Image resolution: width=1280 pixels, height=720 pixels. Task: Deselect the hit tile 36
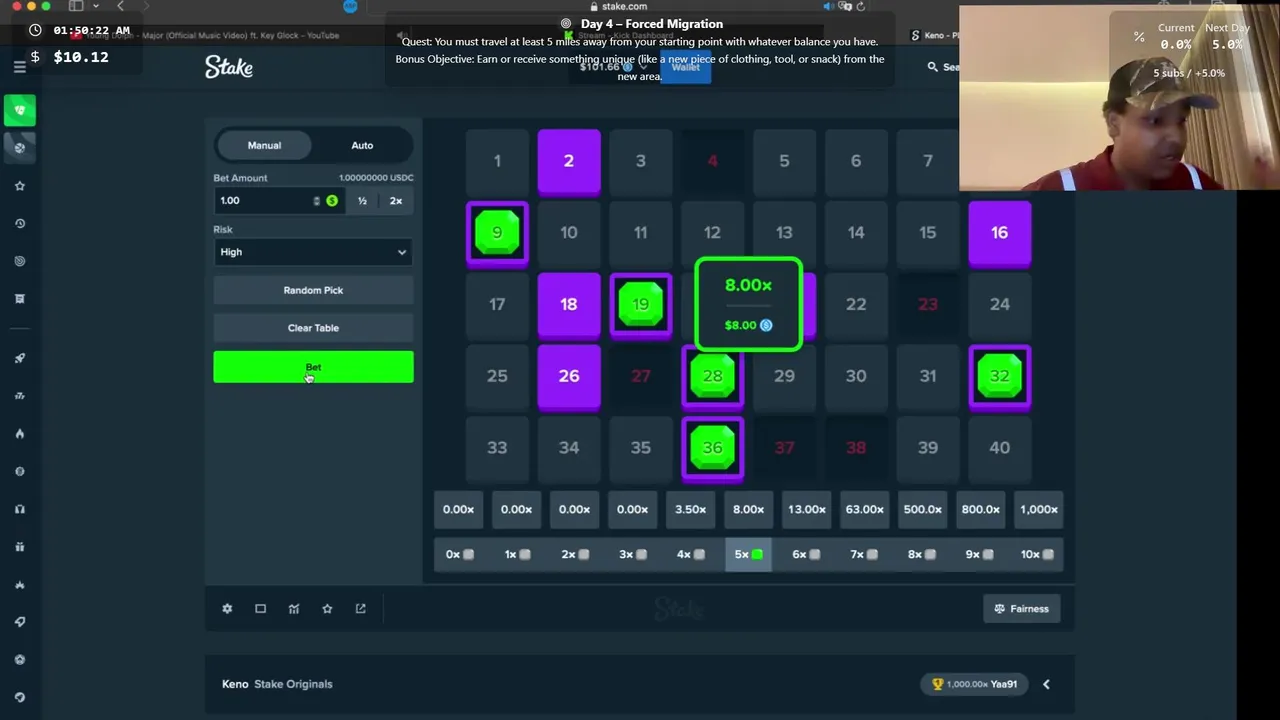point(712,448)
